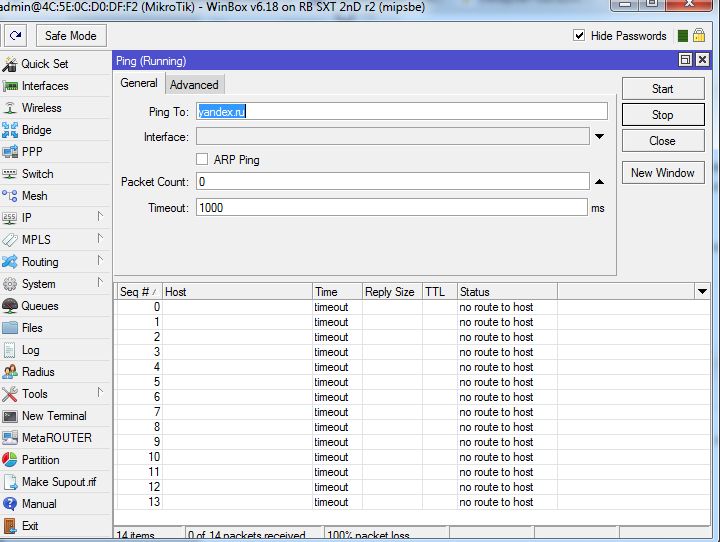Expand the Tools submenu arrow

click(x=101, y=392)
